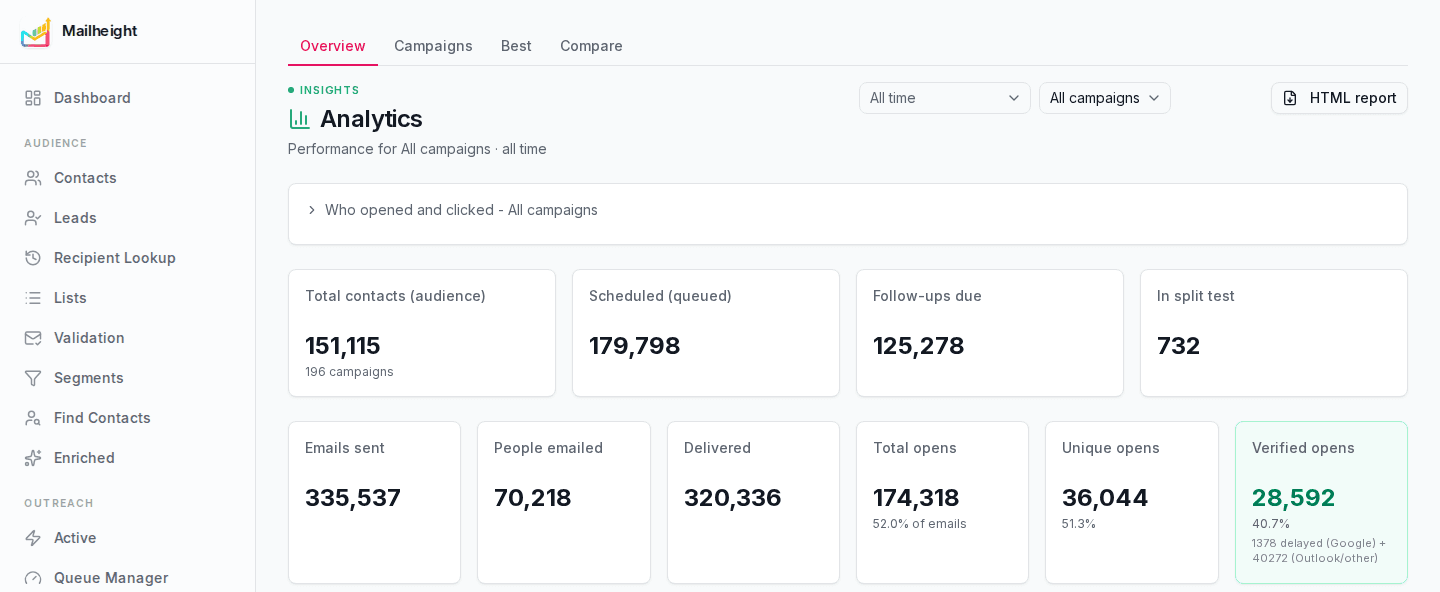Click the Mailheight brand name
1440x592 pixels.
coord(99,31)
